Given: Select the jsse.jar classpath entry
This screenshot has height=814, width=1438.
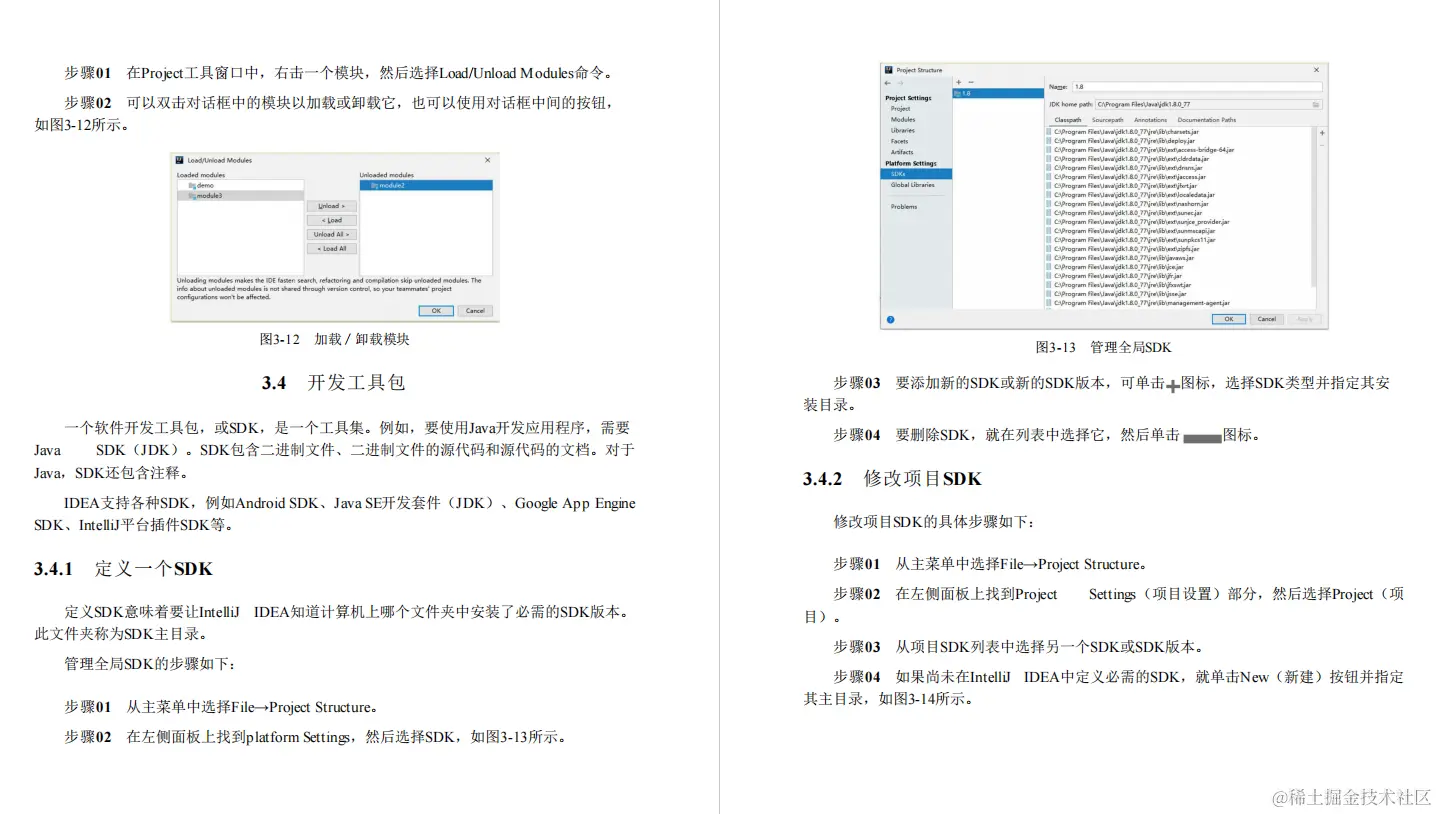Looking at the screenshot, I should (1116, 294).
